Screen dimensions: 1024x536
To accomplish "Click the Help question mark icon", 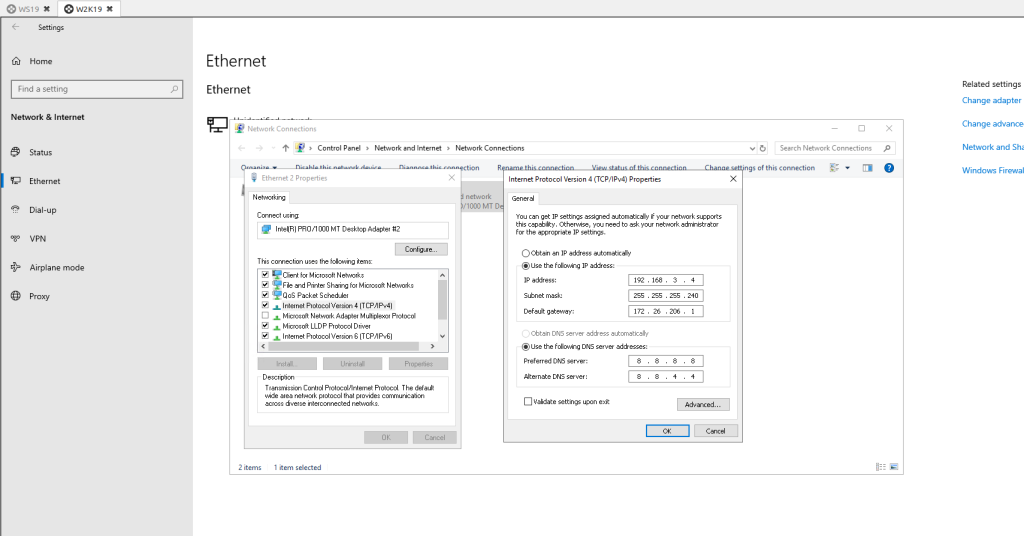I will coord(889,168).
